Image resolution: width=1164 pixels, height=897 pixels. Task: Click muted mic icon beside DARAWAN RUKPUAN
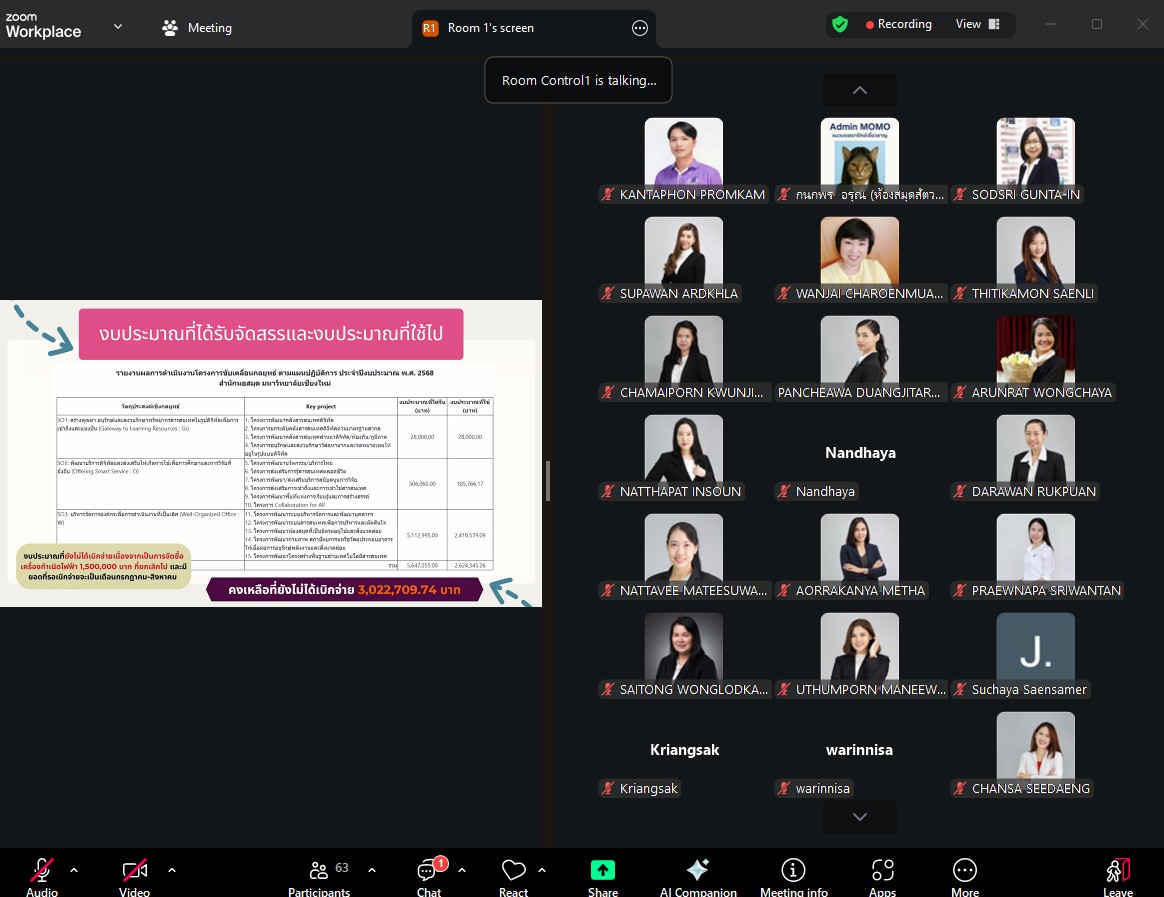pos(960,491)
